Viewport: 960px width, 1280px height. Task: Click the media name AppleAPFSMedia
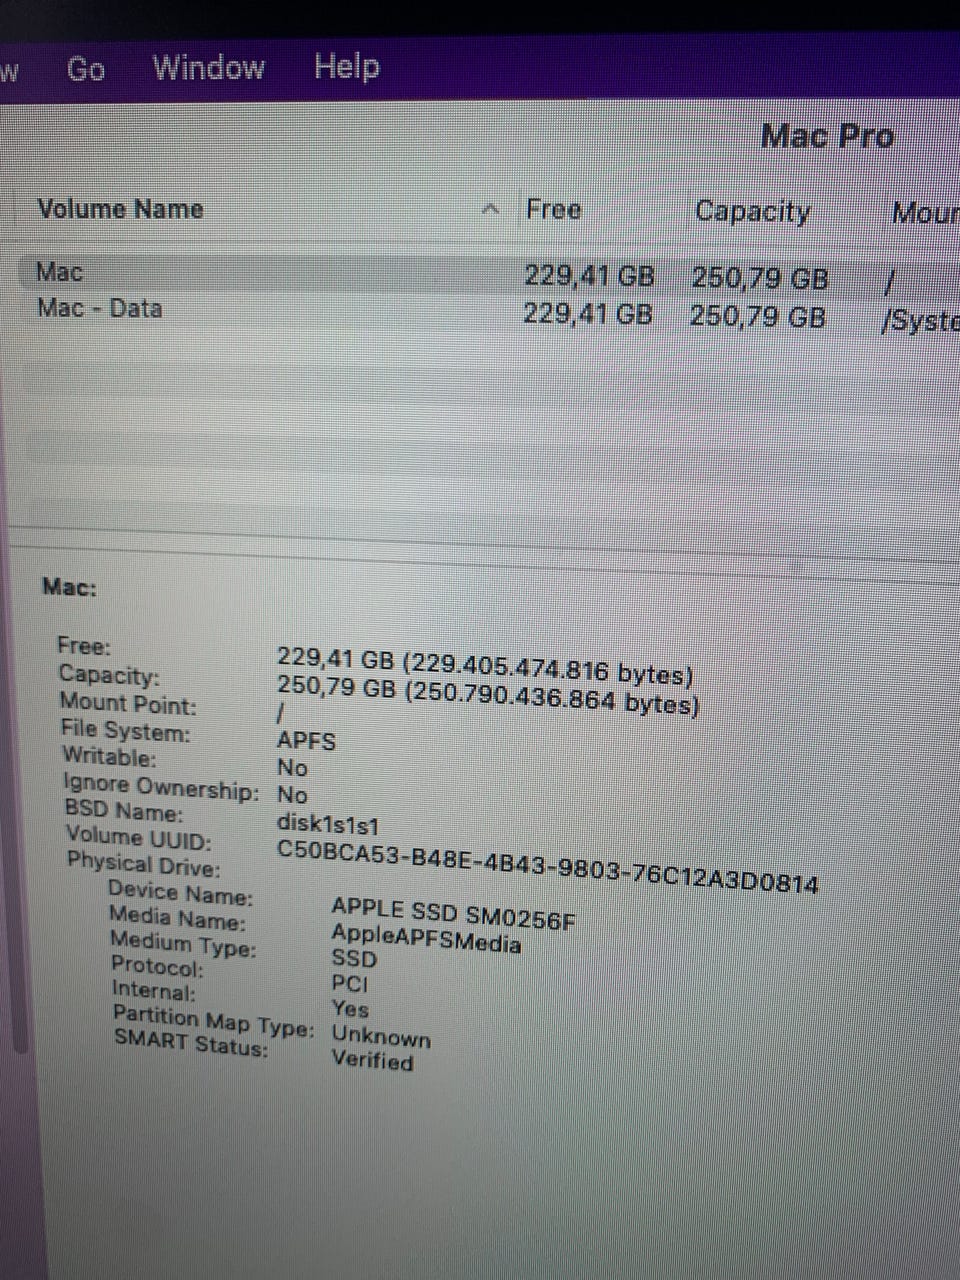click(x=426, y=939)
